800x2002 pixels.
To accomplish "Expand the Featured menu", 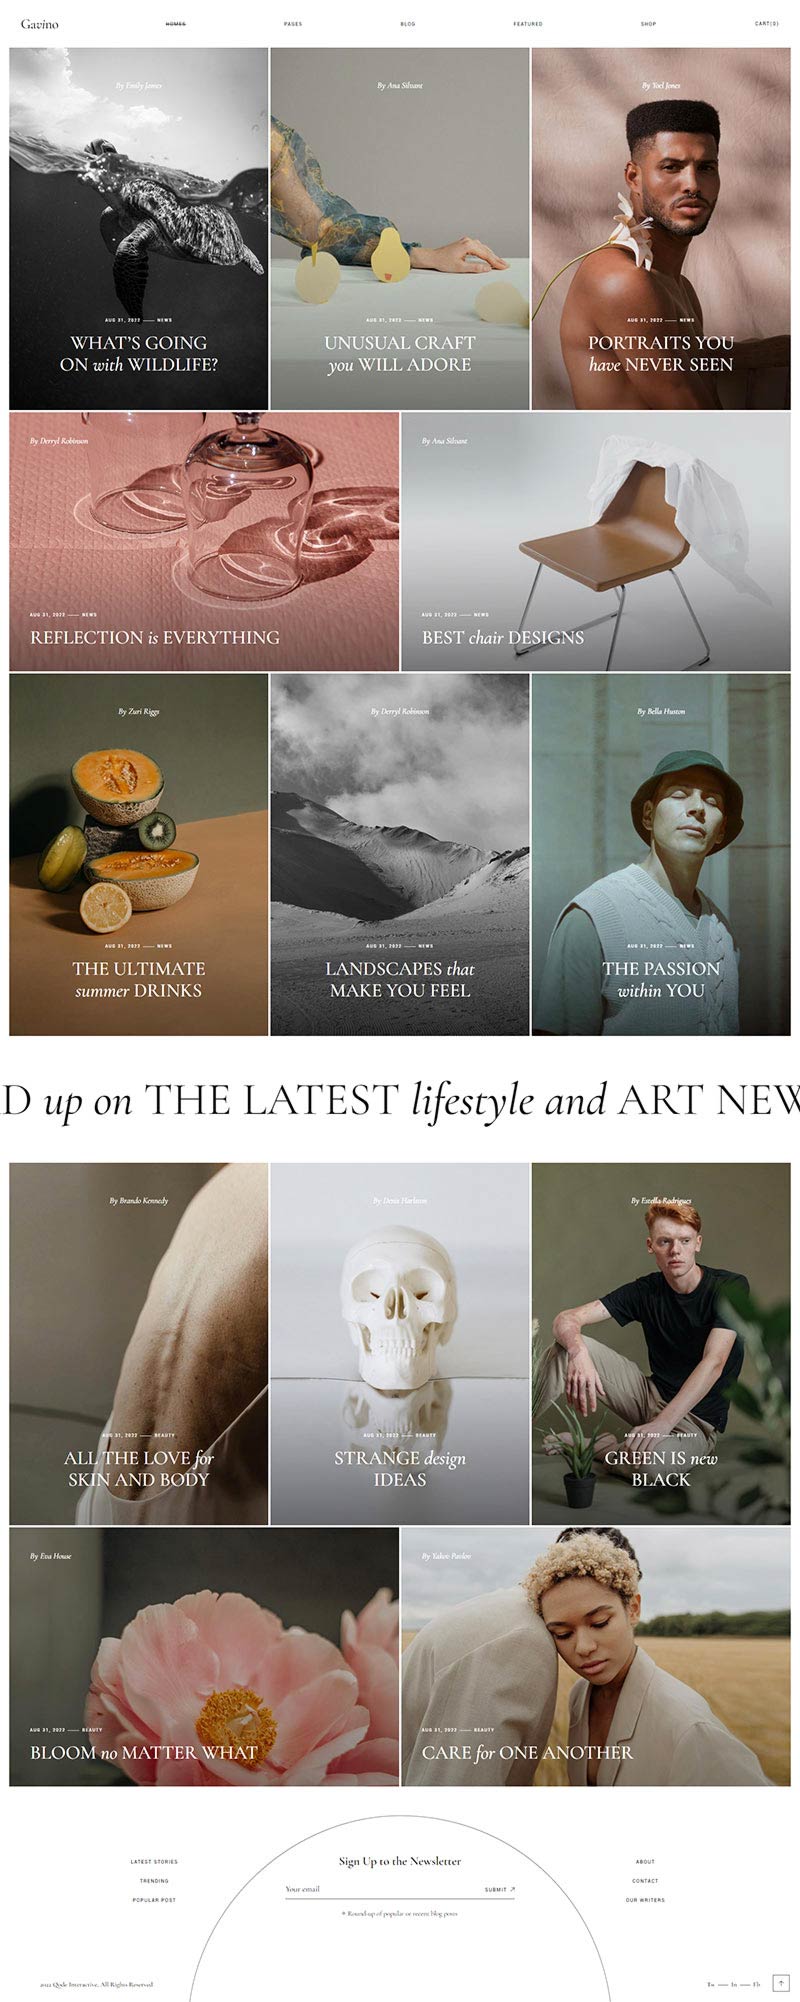I will (528, 24).
